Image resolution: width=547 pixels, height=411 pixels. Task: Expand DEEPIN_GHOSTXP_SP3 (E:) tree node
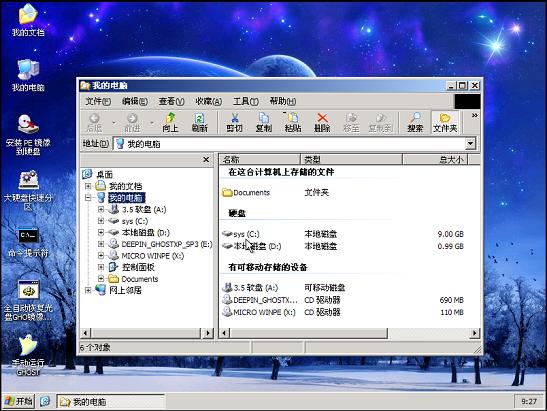tap(101, 244)
